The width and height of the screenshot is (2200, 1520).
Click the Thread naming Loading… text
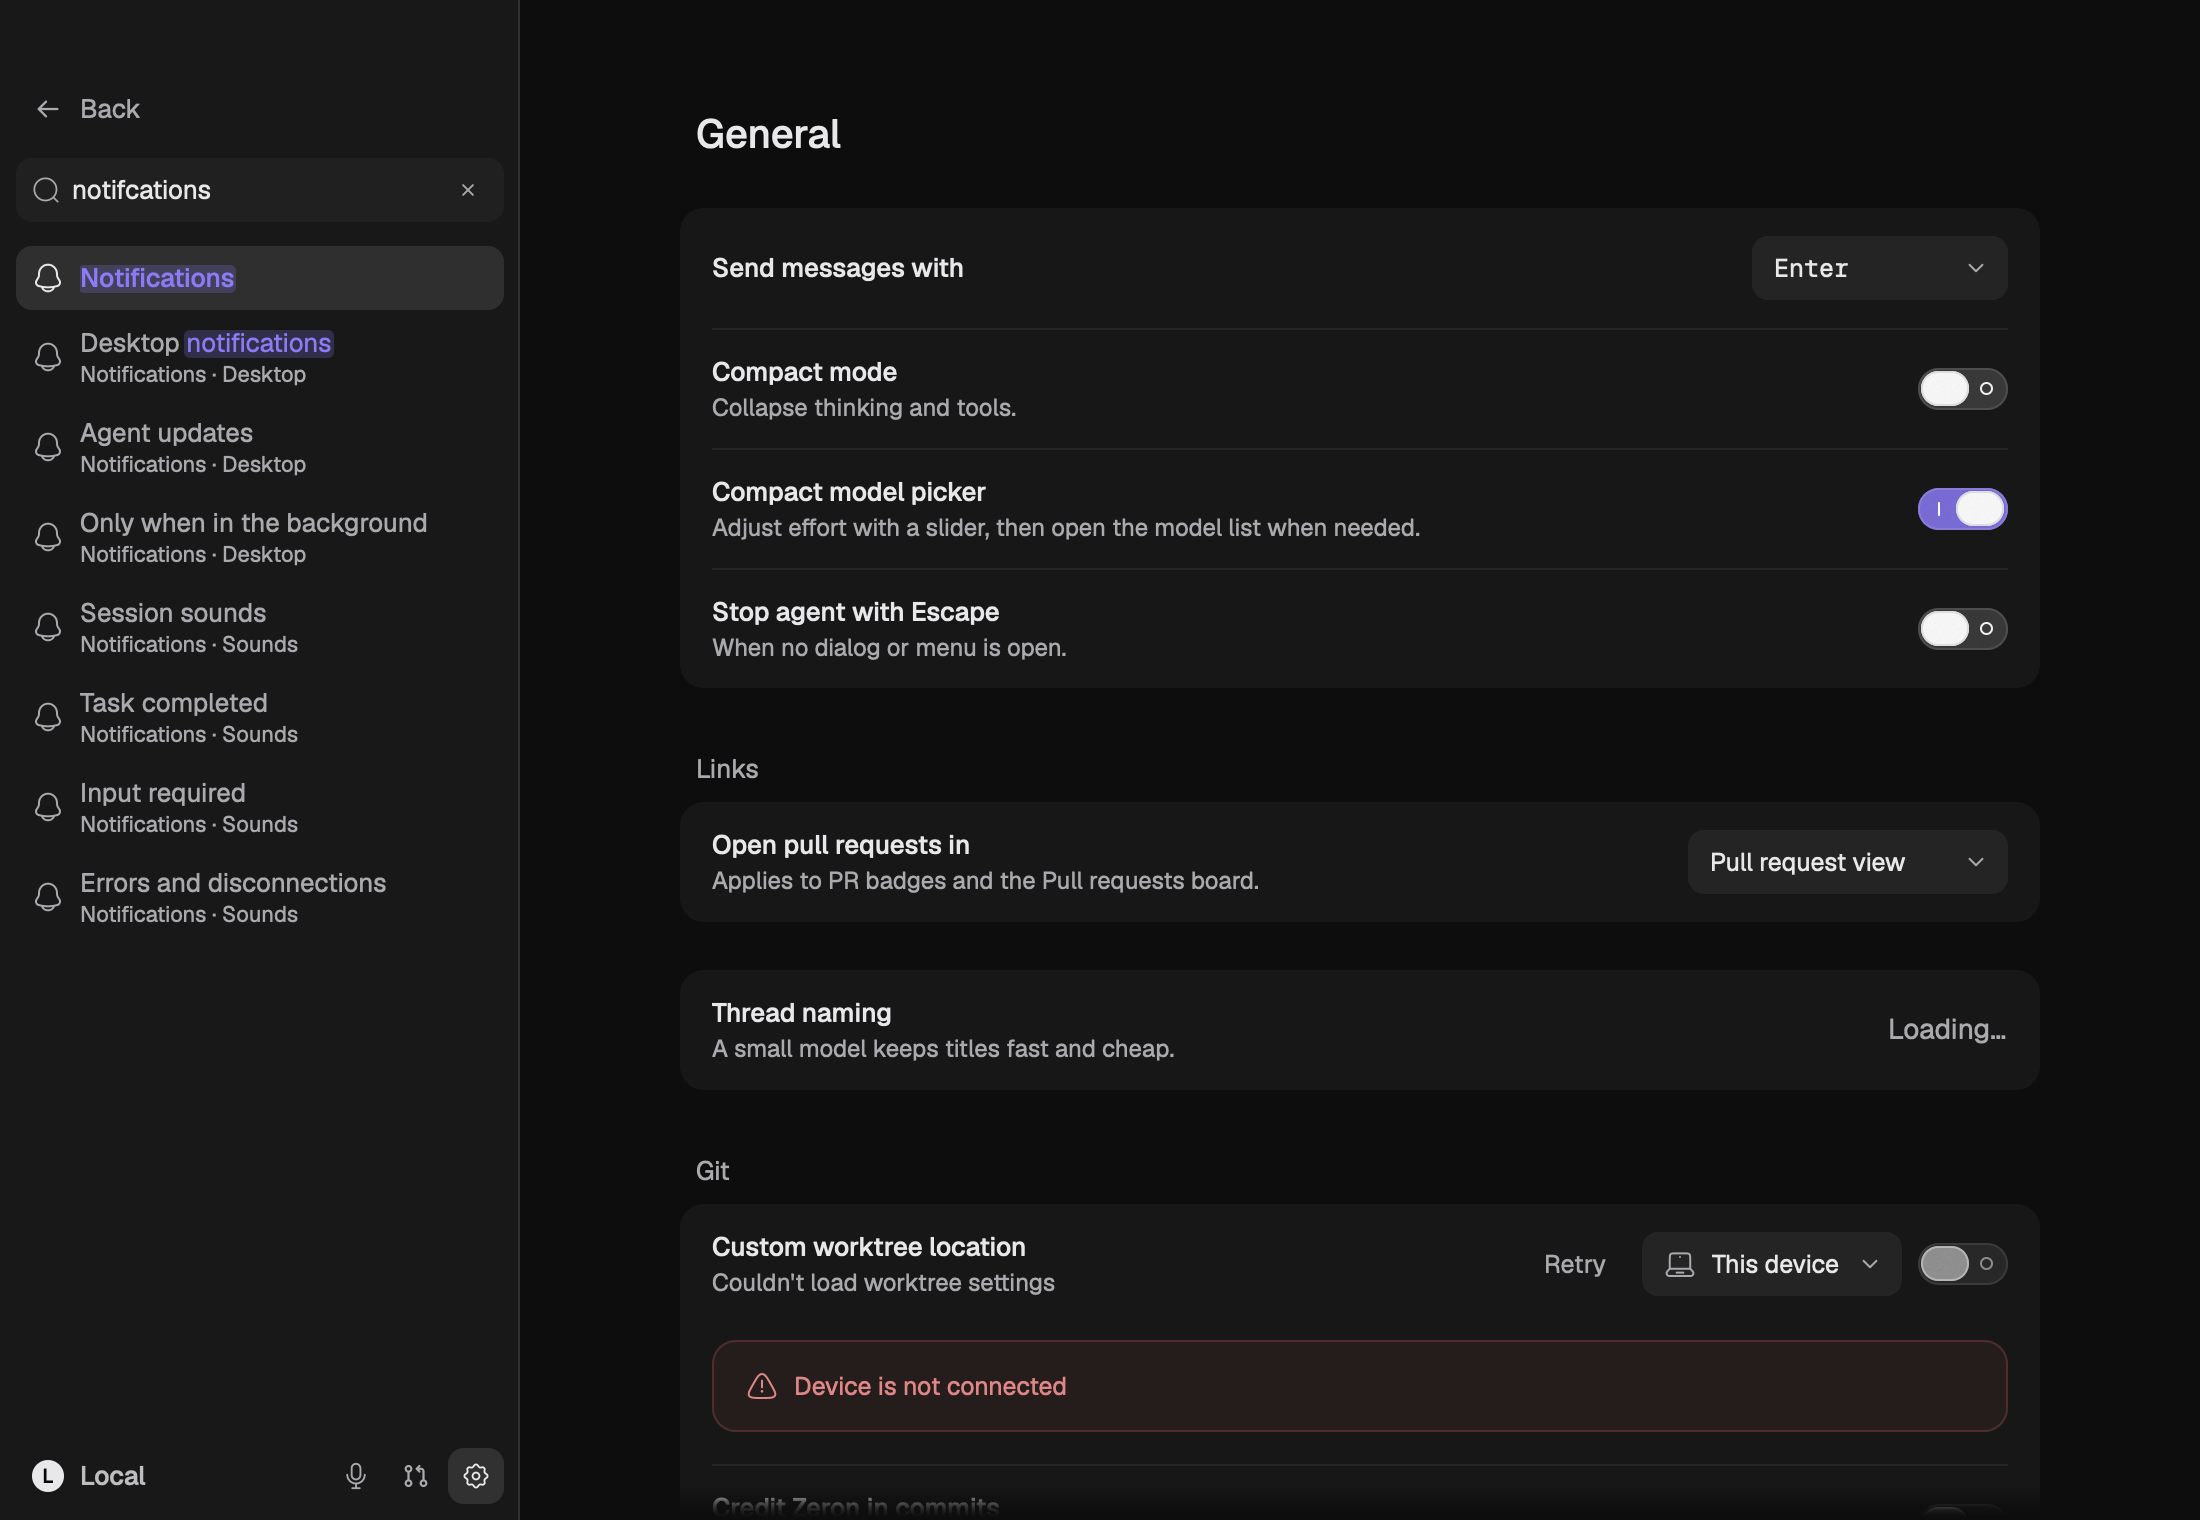click(1947, 1030)
